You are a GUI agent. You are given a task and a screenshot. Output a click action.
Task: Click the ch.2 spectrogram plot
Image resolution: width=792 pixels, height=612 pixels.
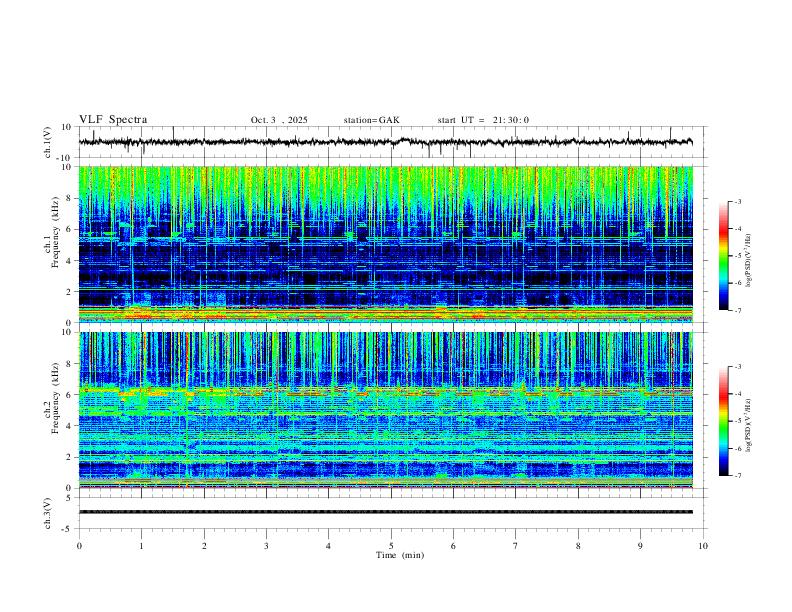click(x=385, y=410)
